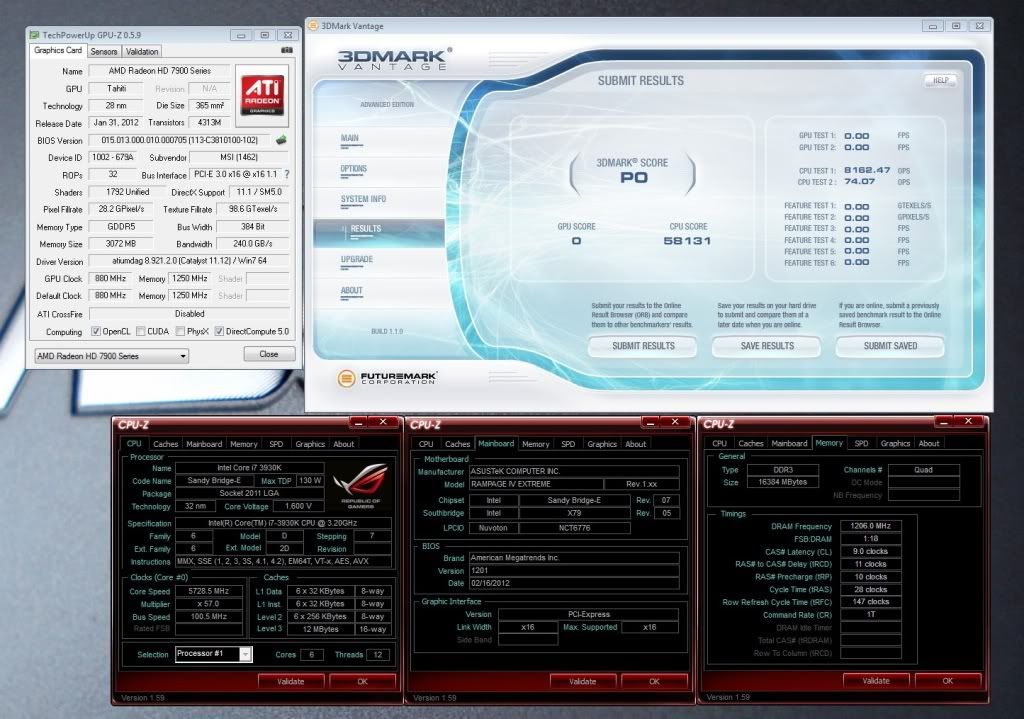The width and height of the screenshot is (1024, 719).
Task: Maximize the 3DMark Vantage window
Action: coord(956,26)
